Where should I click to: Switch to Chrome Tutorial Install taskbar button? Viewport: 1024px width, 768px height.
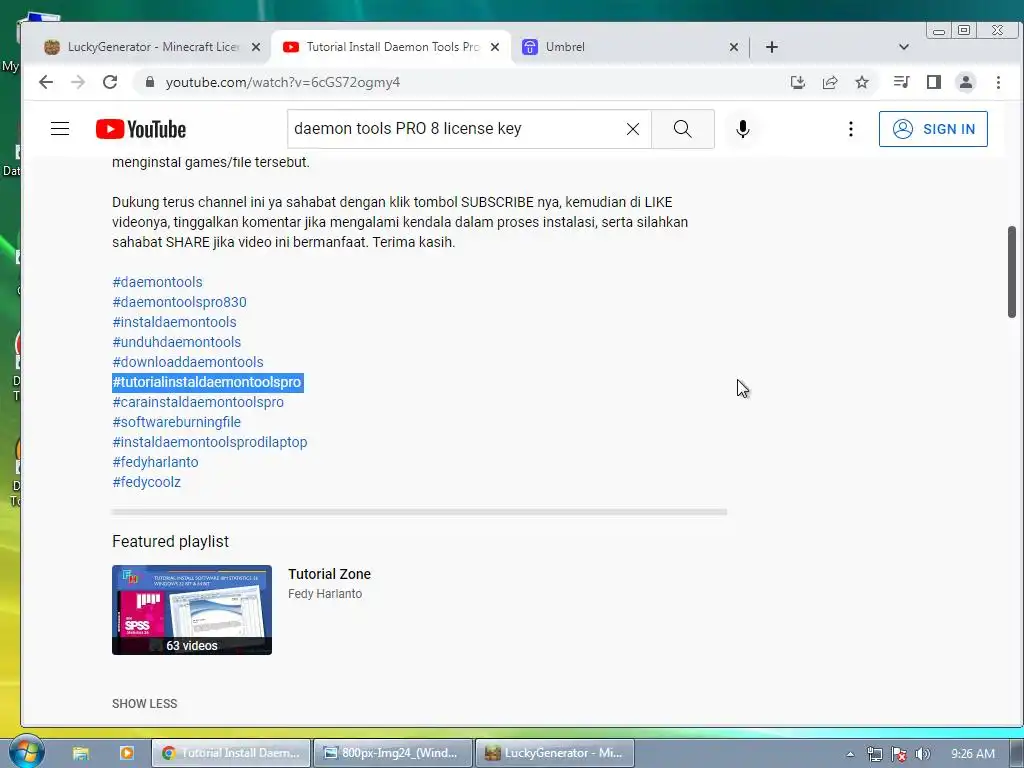point(231,753)
